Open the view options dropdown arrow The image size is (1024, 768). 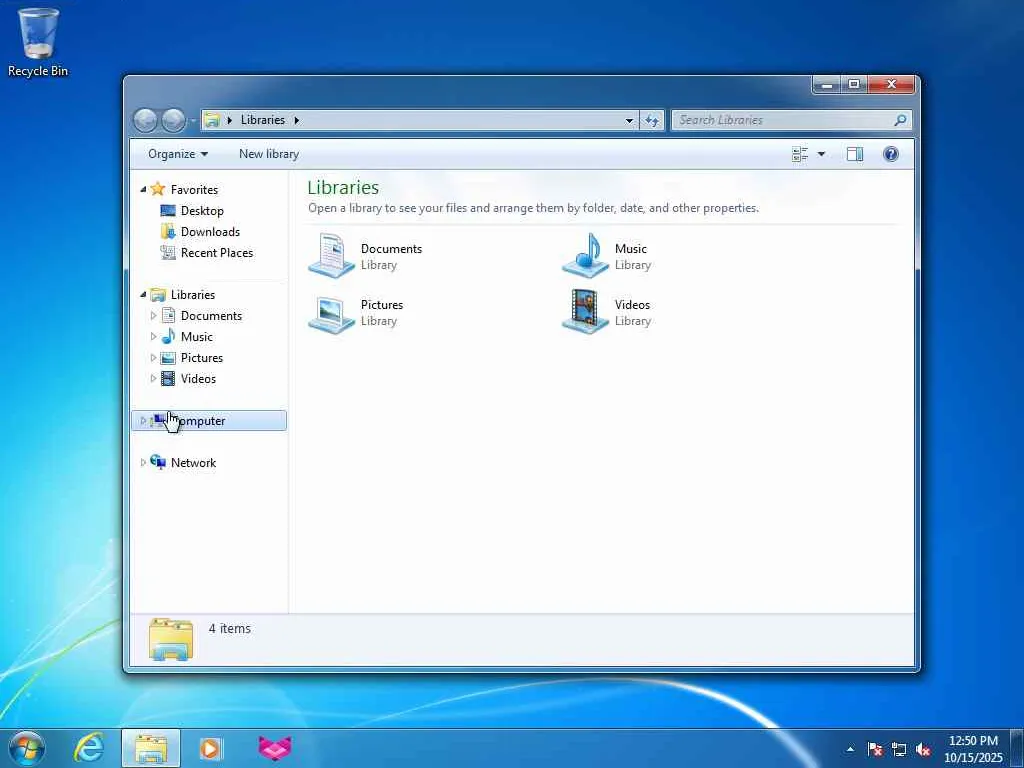[821, 154]
